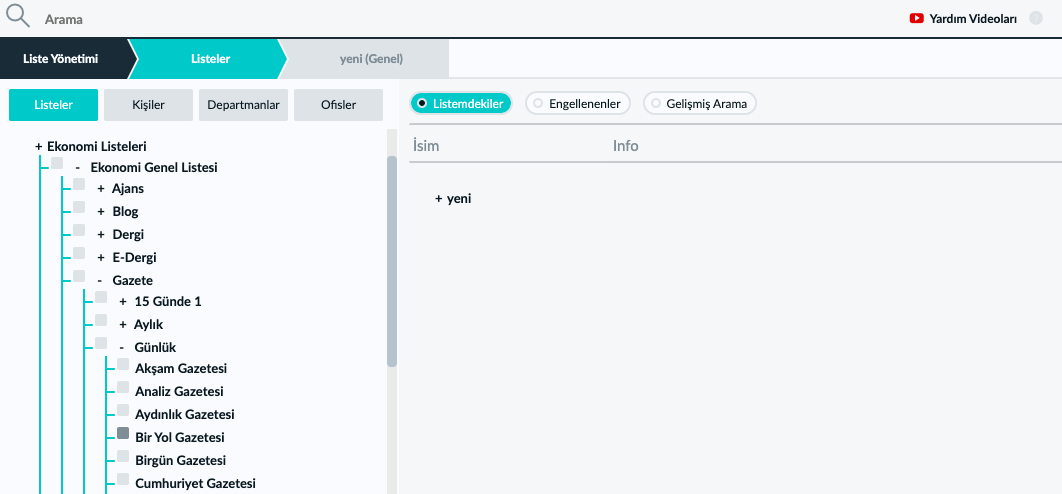Expand the Ajans tree node
Screen dimensions: 1062x494
101,188
